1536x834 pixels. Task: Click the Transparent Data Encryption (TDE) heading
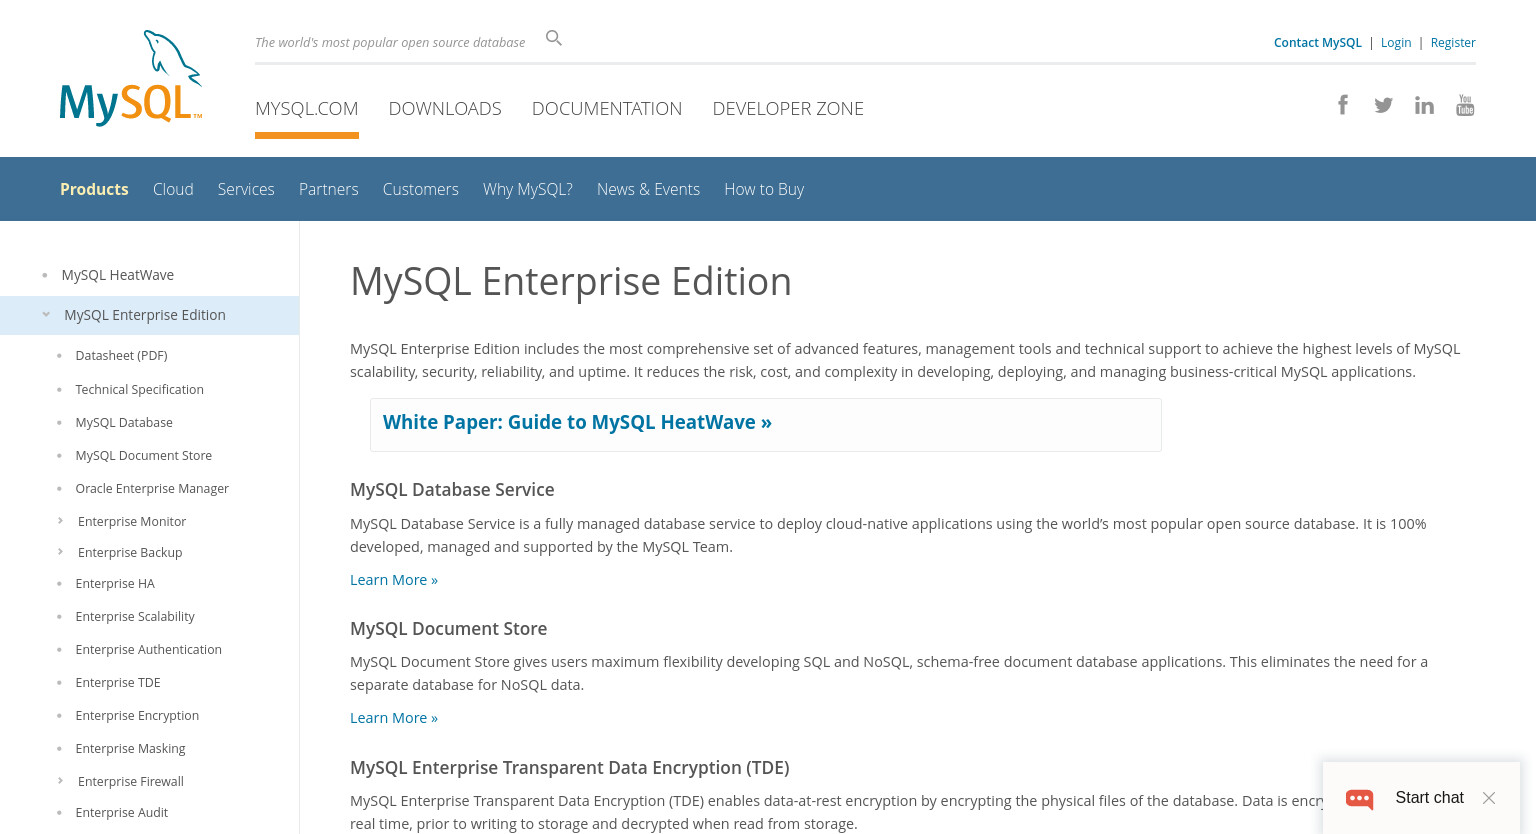[x=569, y=767]
